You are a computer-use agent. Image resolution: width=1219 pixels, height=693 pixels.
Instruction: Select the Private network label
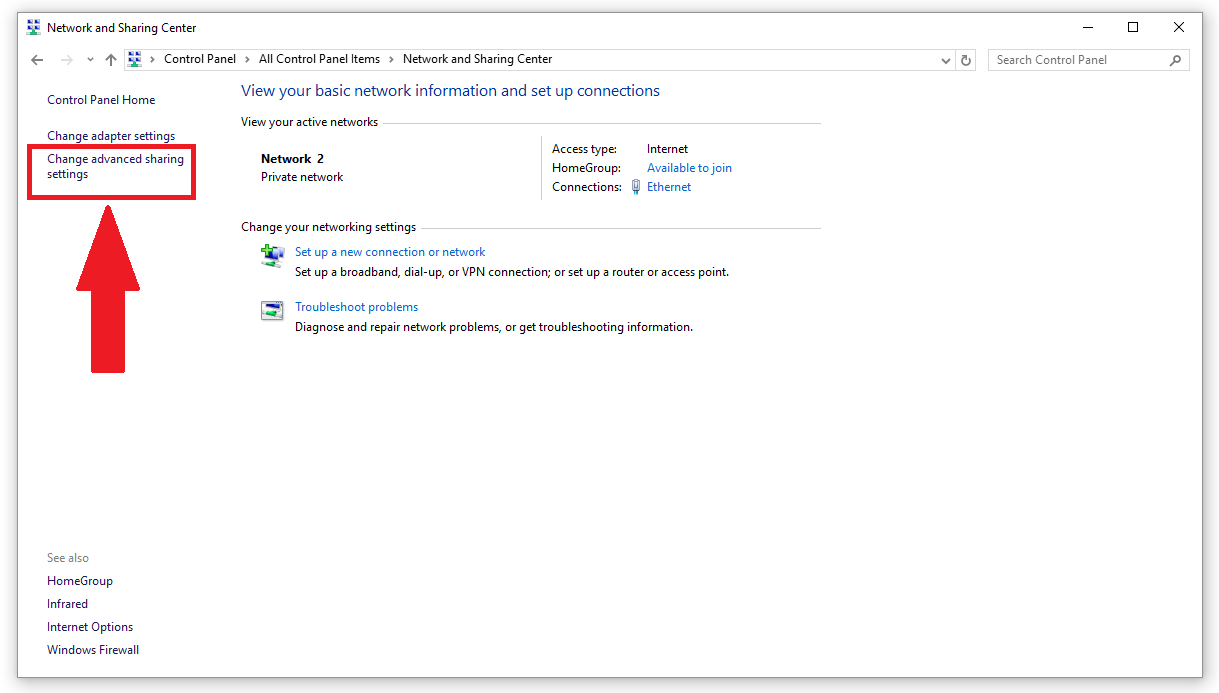(x=302, y=177)
